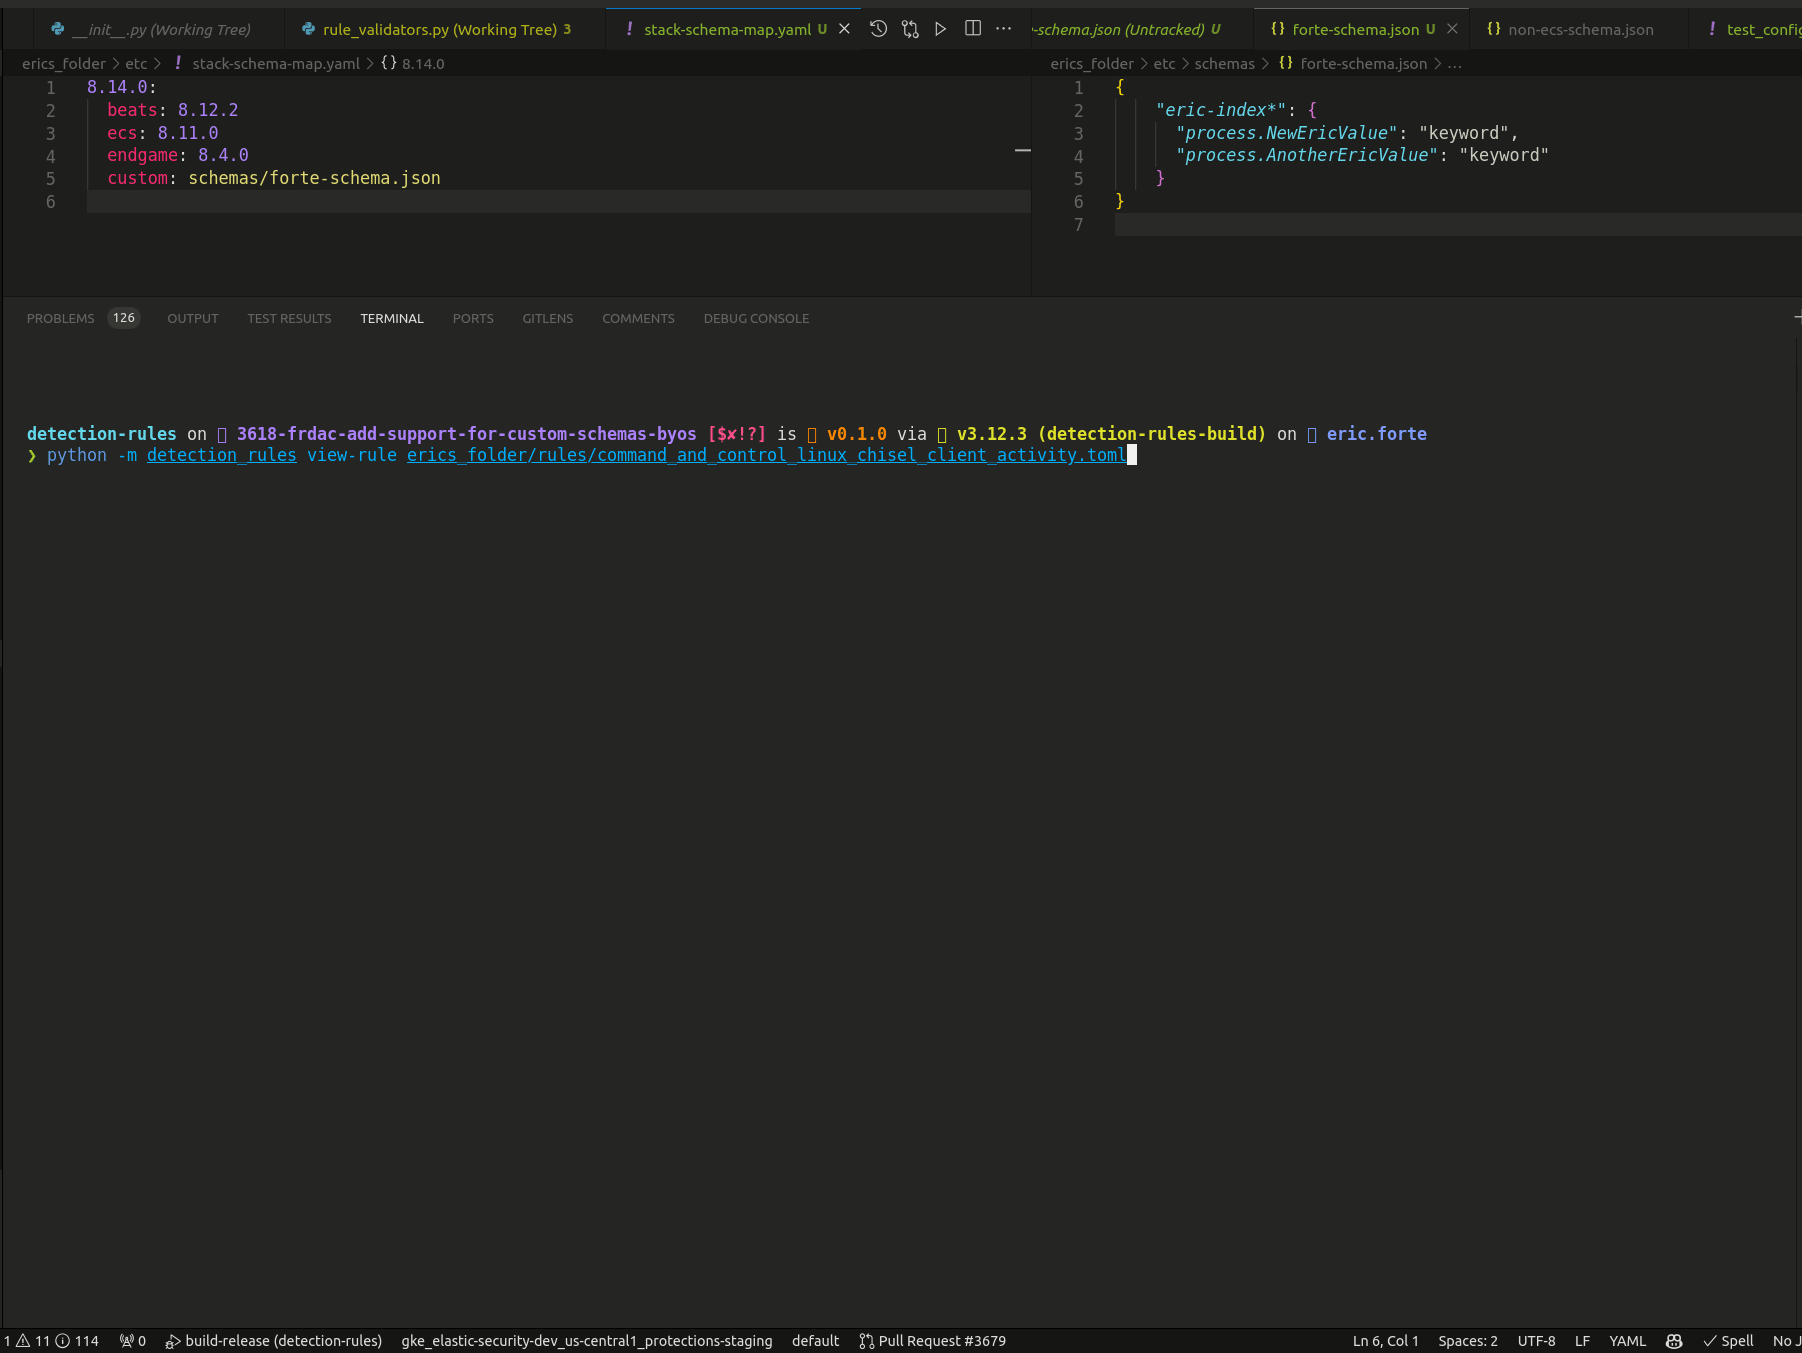Open more actions ellipsis in left editor
This screenshot has width=1802, height=1353.
coord(1004,29)
